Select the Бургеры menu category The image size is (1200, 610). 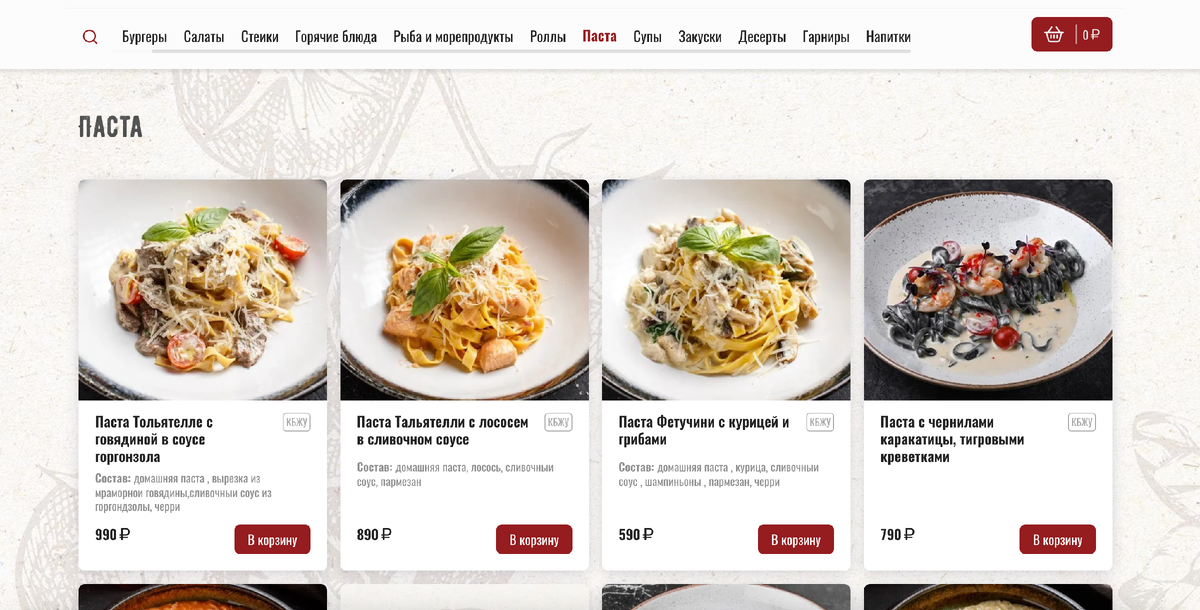(145, 37)
